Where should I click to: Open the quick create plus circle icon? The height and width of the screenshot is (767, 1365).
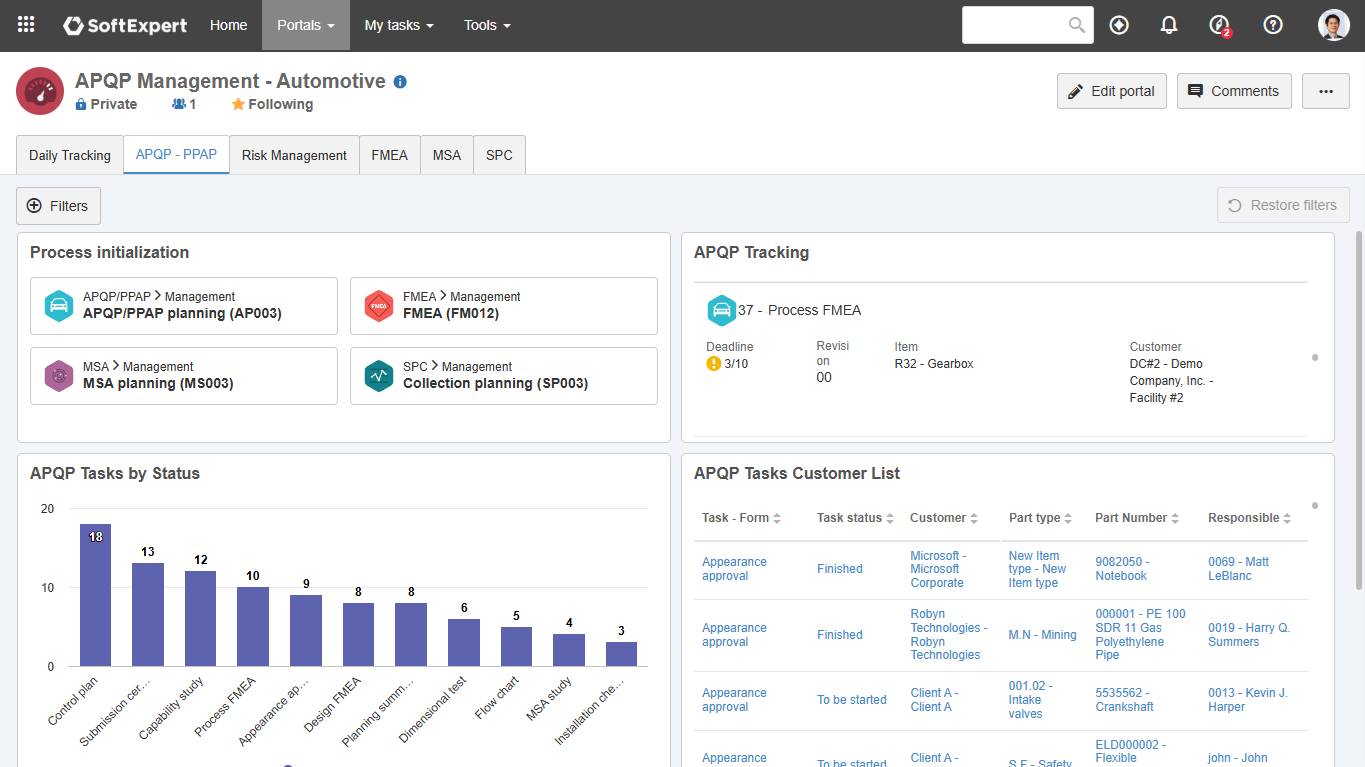coord(1119,25)
